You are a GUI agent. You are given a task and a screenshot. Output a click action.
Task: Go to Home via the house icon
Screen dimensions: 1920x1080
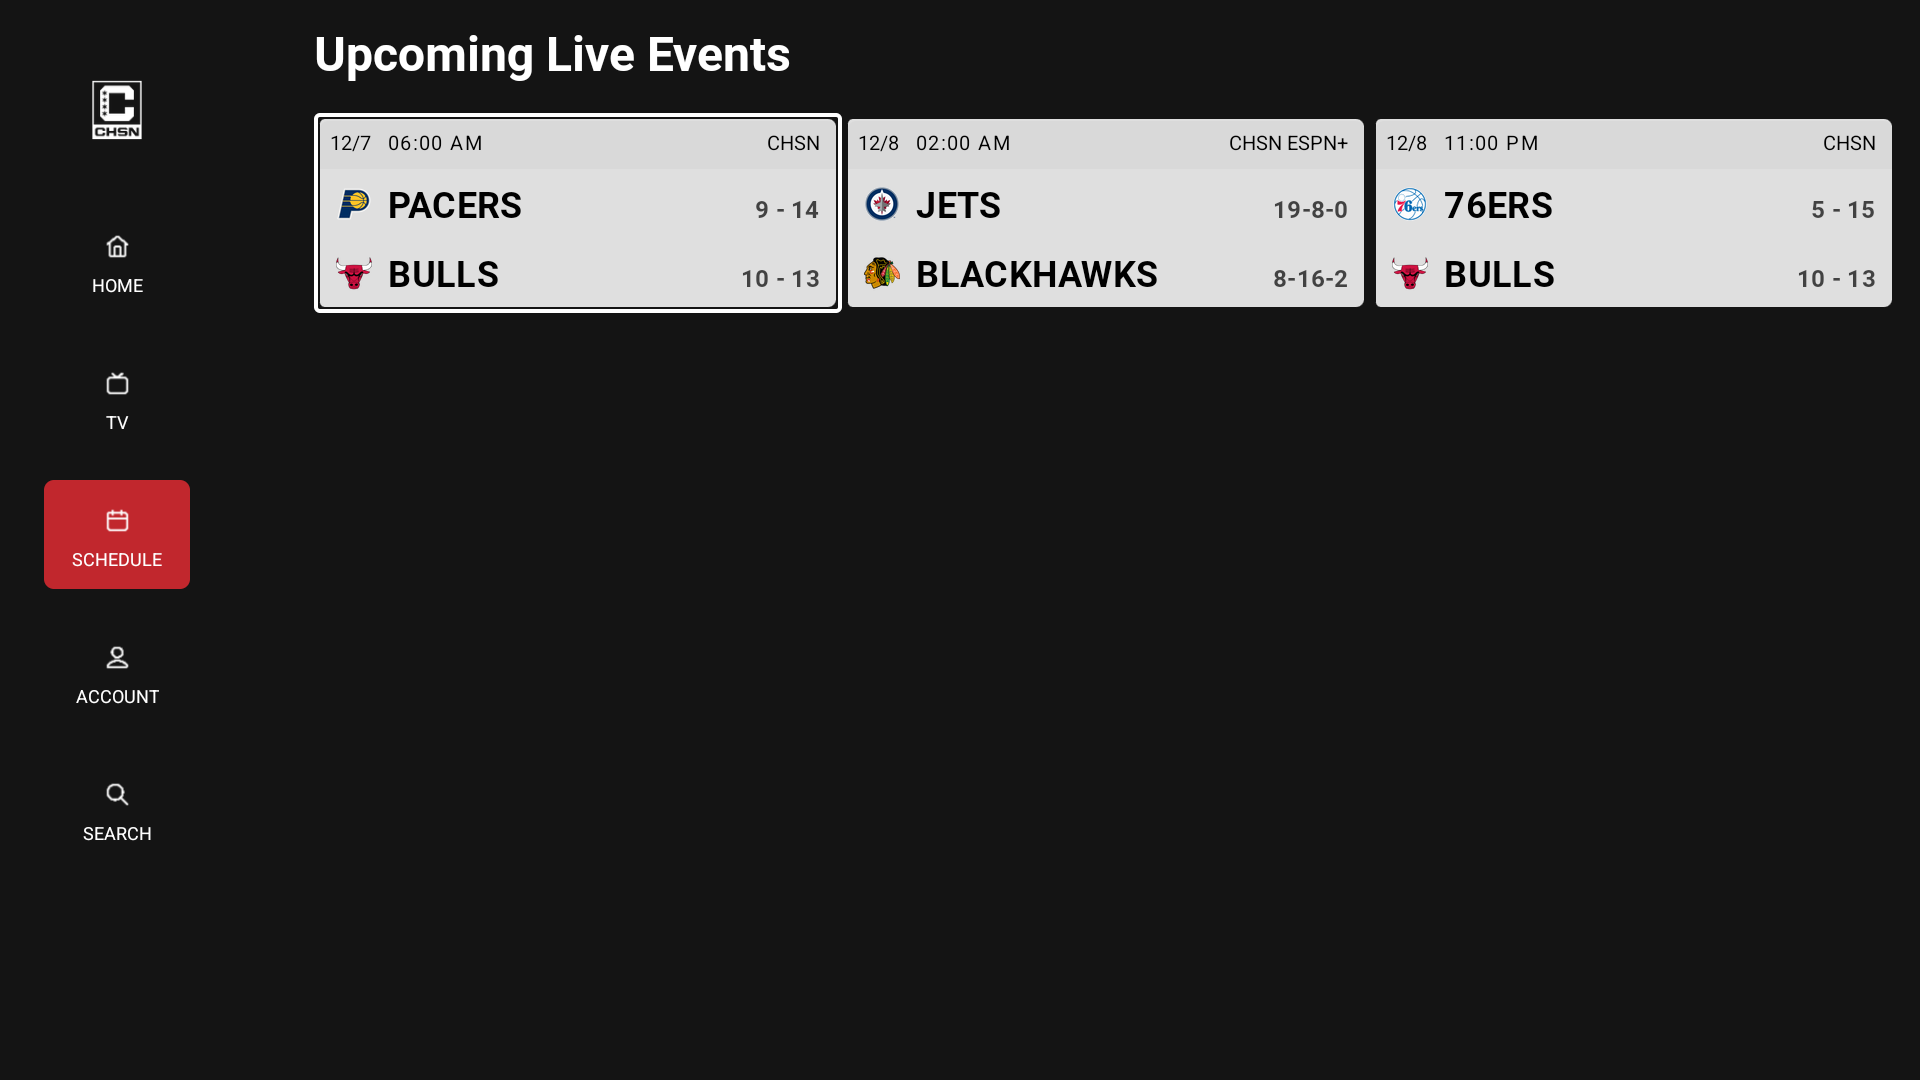(x=117, y=246)
